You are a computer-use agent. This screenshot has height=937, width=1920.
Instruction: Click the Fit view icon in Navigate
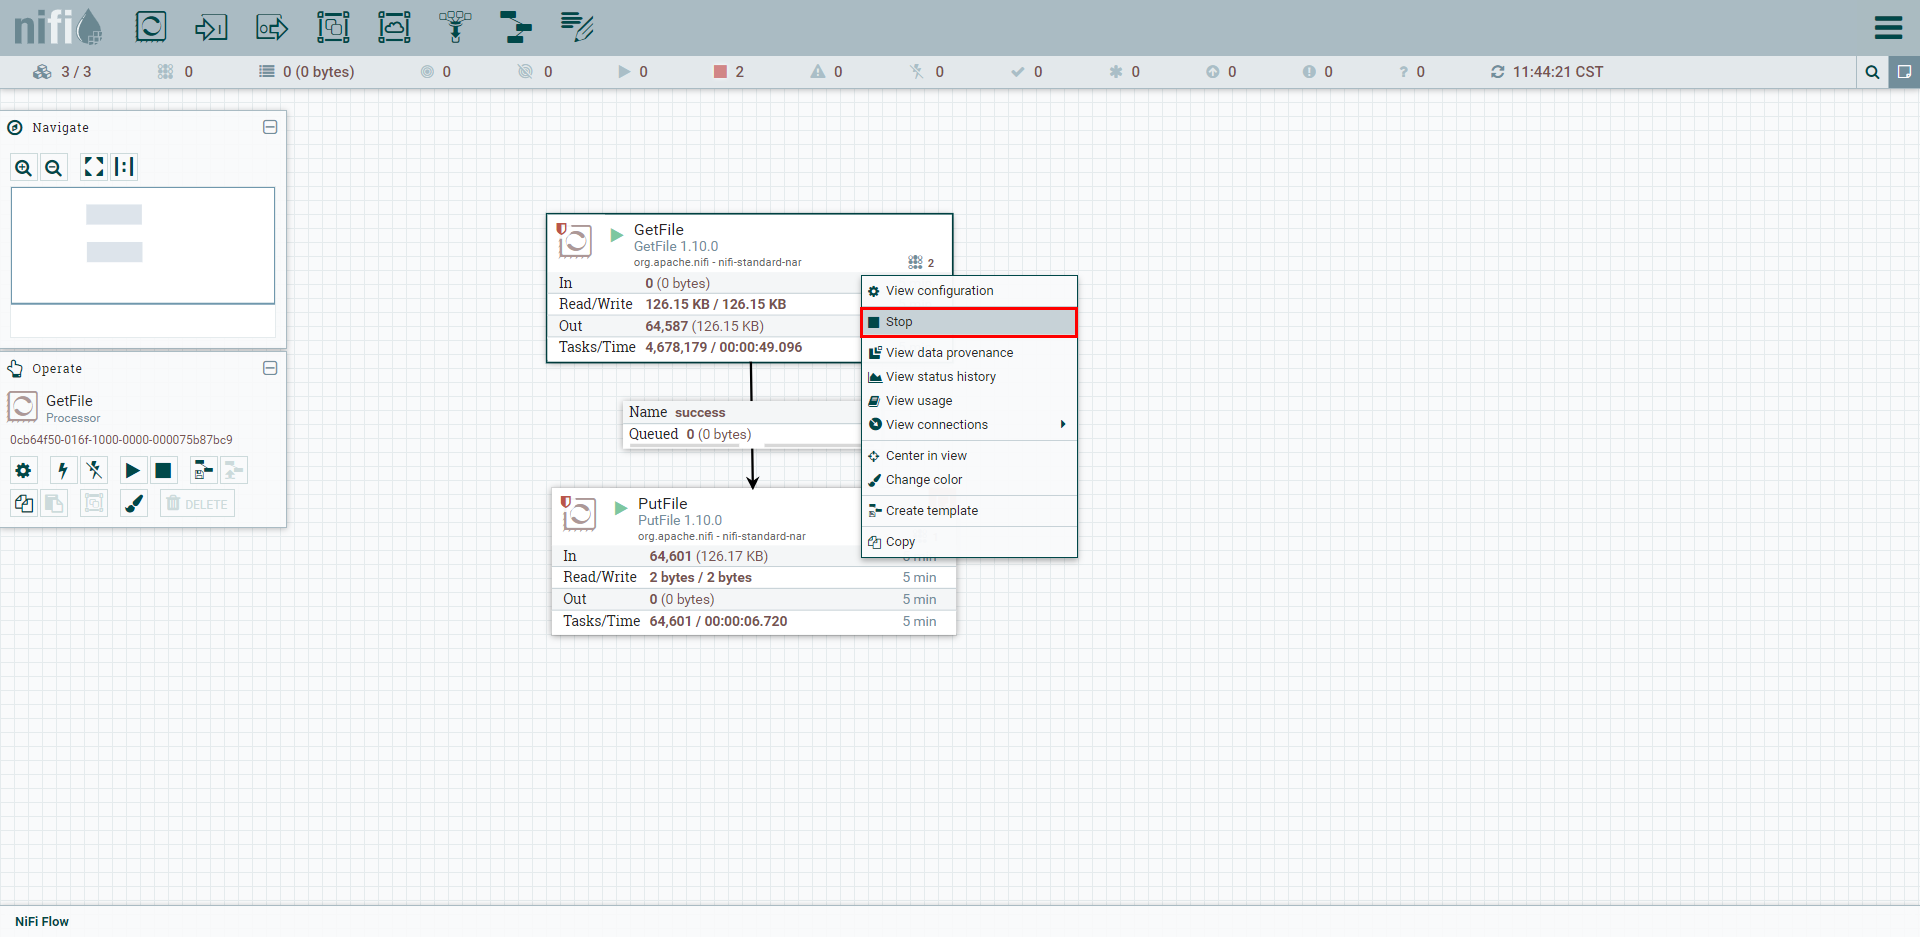coord(94,167)
